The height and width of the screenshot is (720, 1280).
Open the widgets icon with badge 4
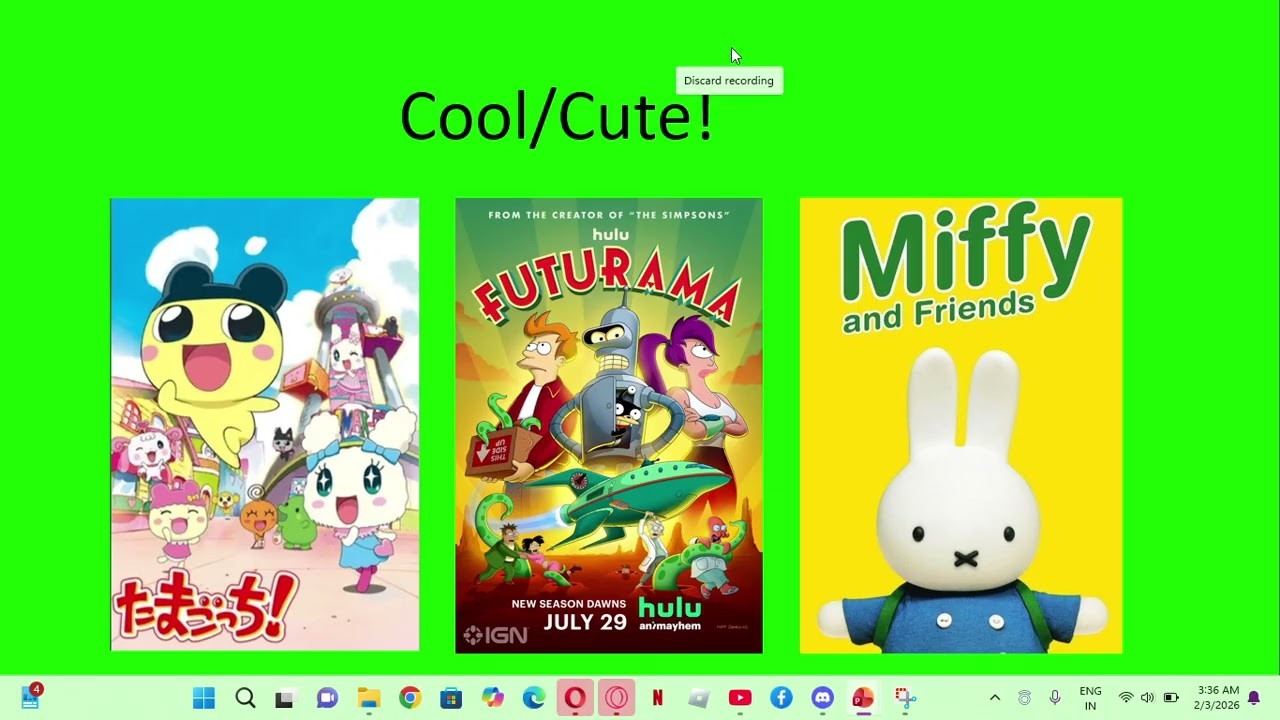click(30, 697)
